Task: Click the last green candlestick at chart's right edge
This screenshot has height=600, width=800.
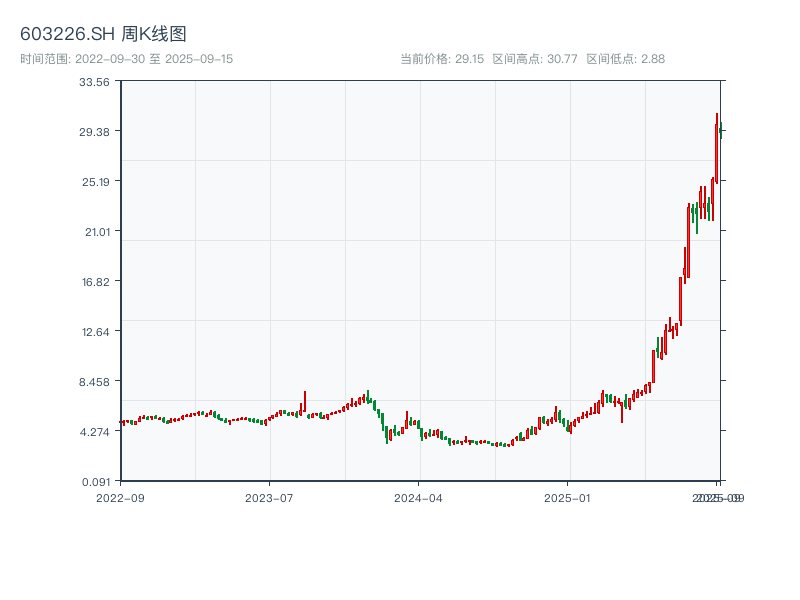Action: [721, 130]
